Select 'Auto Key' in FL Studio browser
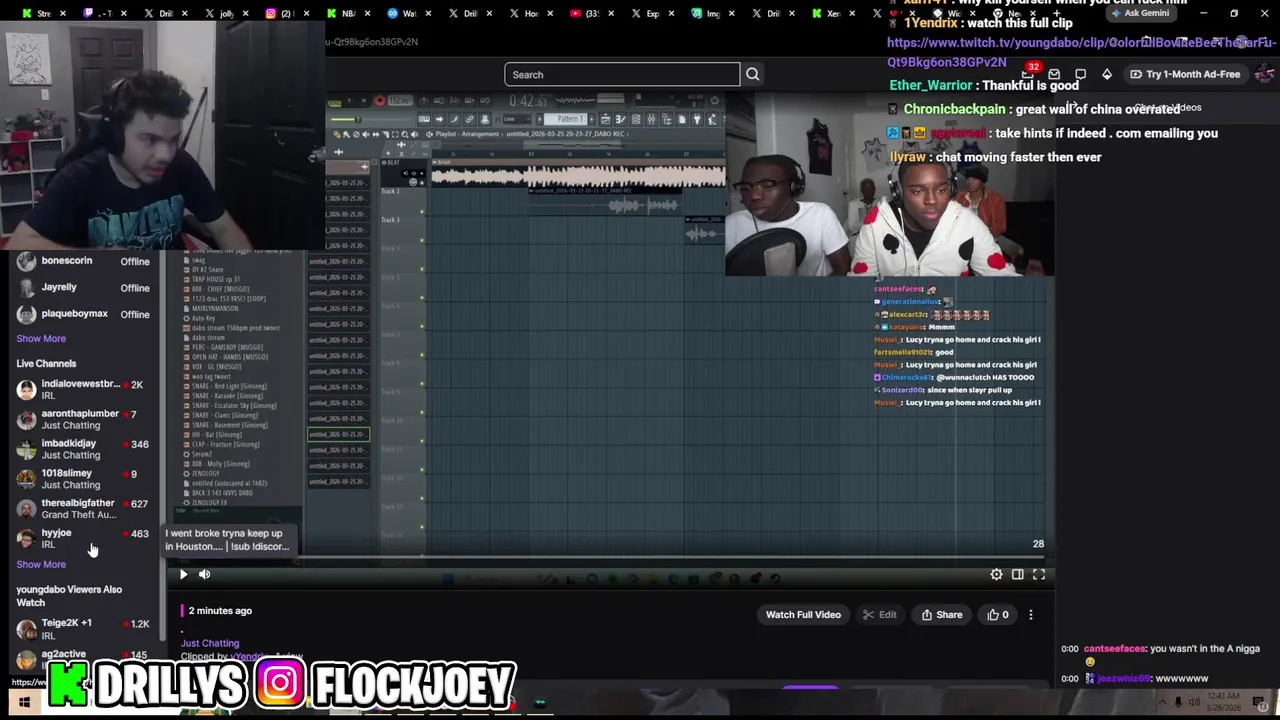Screen dimensions: 1280x720 point(204,318)
